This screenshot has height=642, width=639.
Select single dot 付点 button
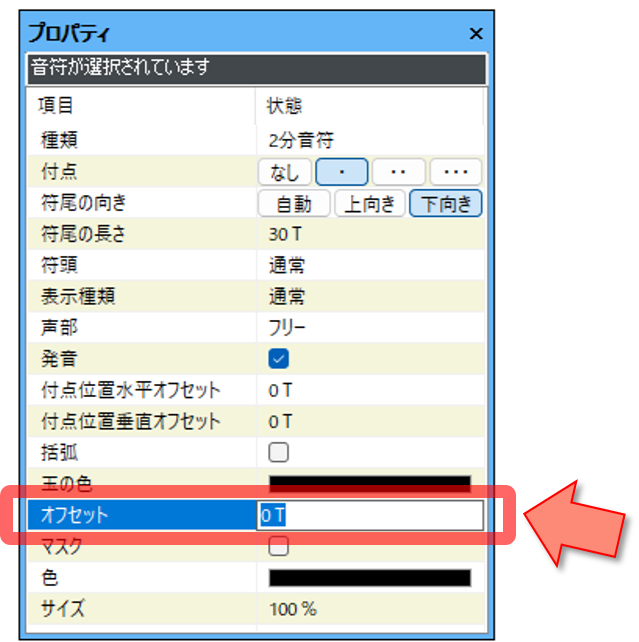click(342, 172)
